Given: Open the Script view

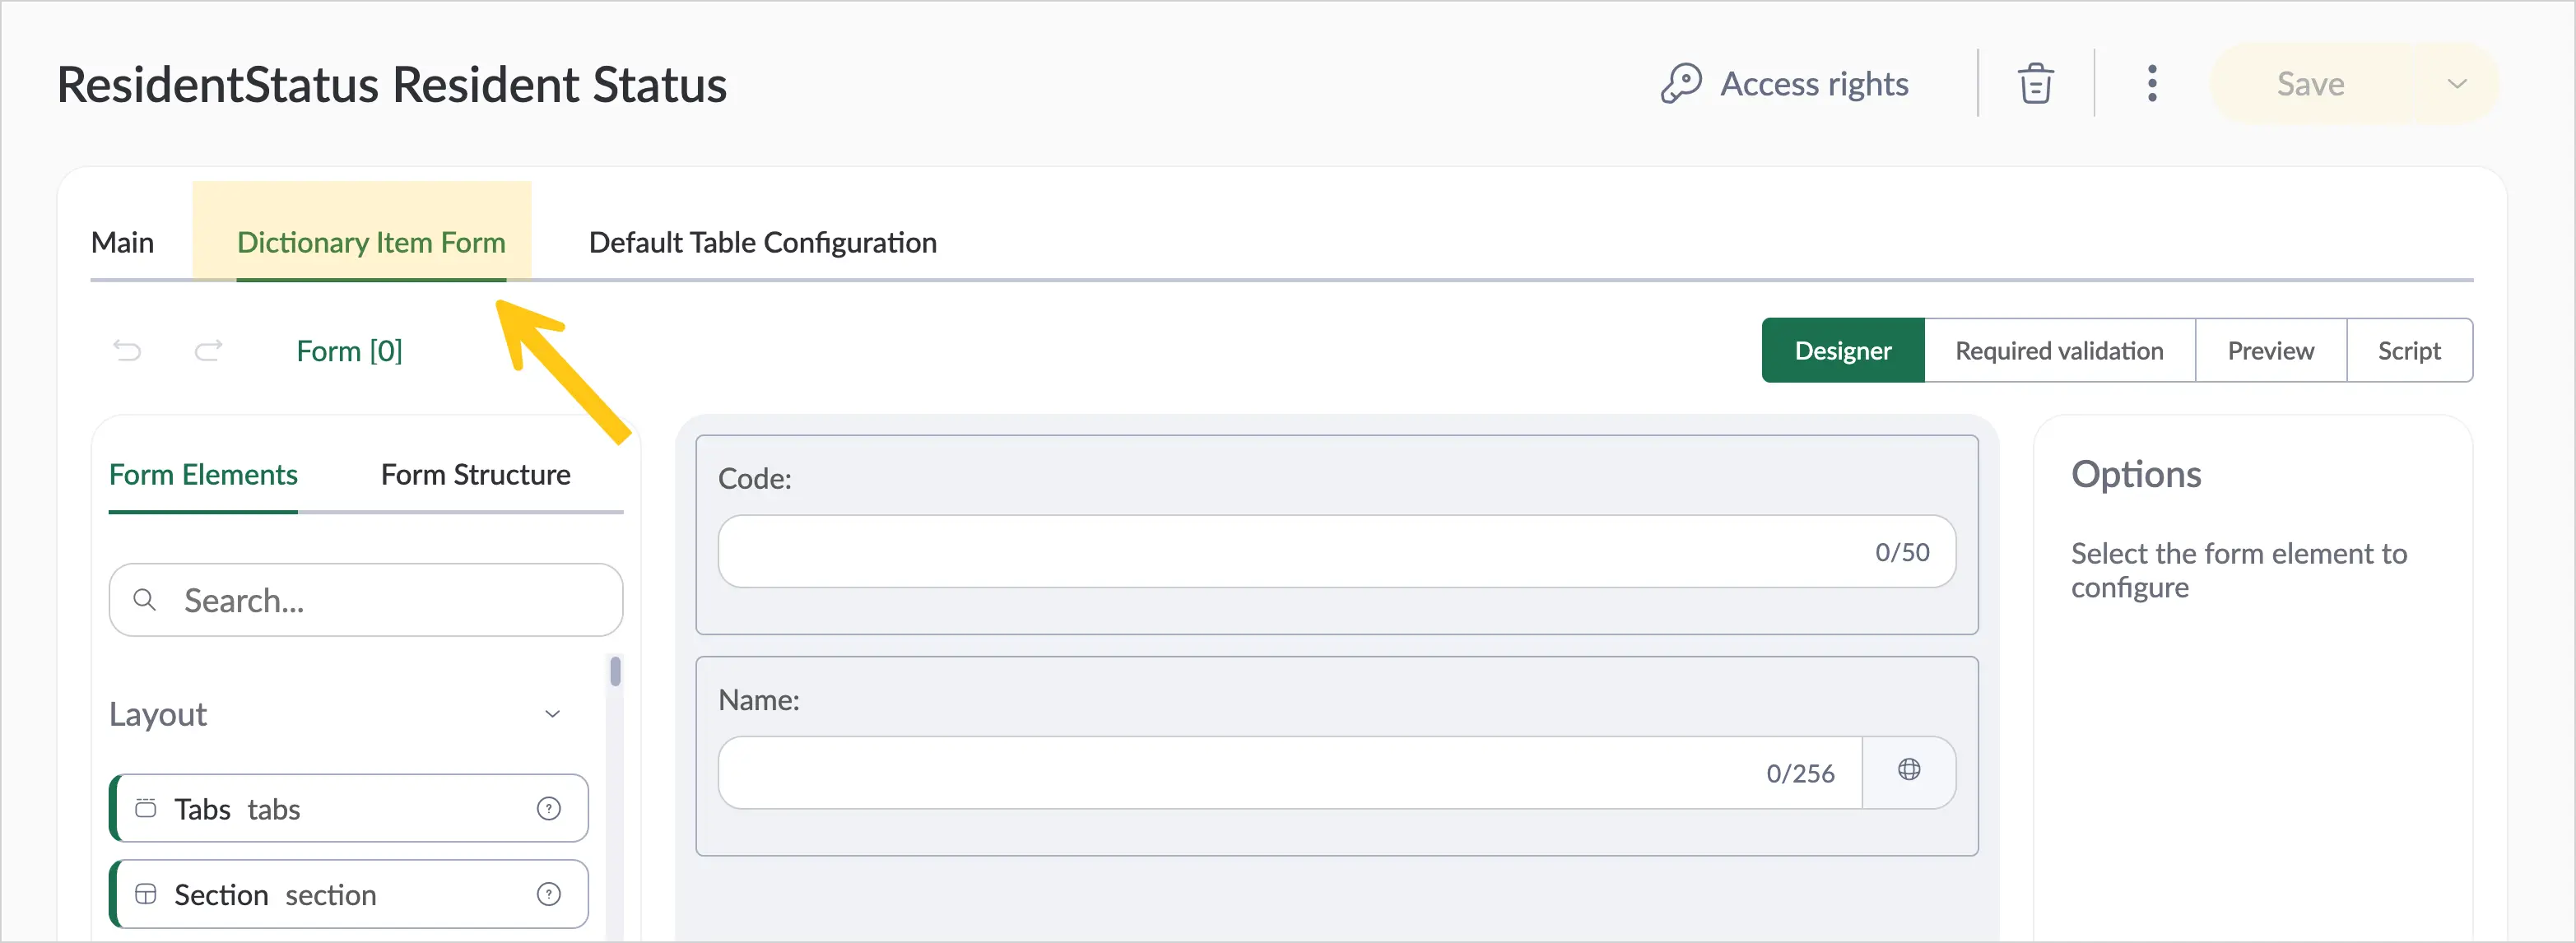Looking at the screenshot, I should point(2409,351).
